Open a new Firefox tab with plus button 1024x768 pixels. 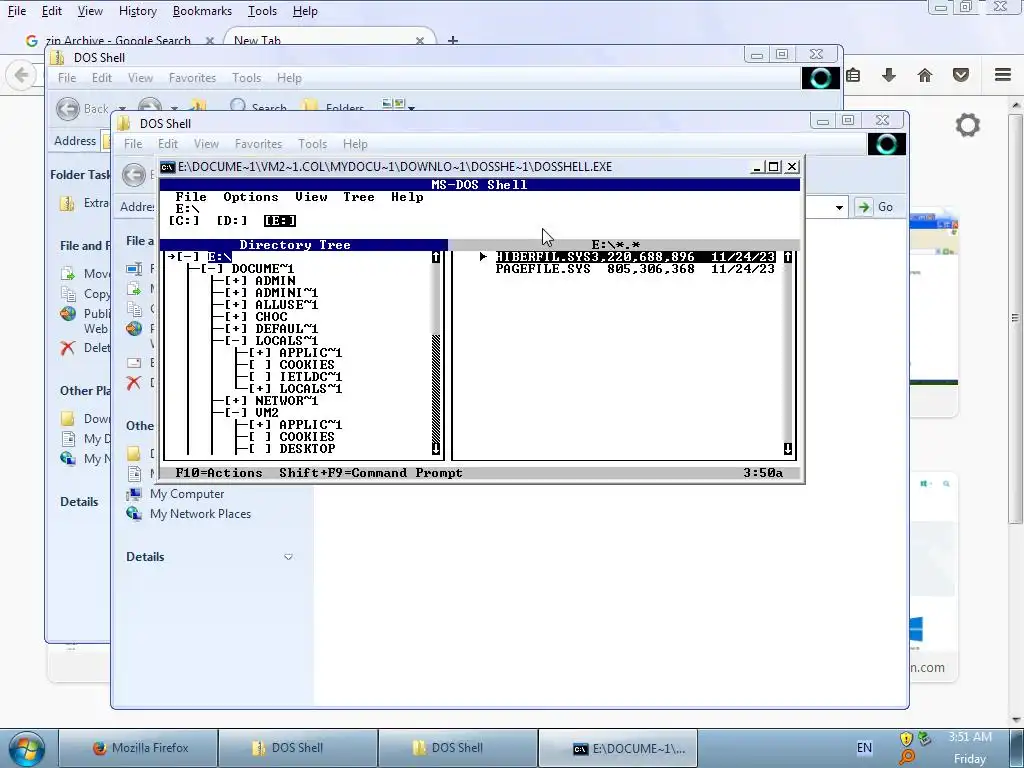(x=453, y=40)
